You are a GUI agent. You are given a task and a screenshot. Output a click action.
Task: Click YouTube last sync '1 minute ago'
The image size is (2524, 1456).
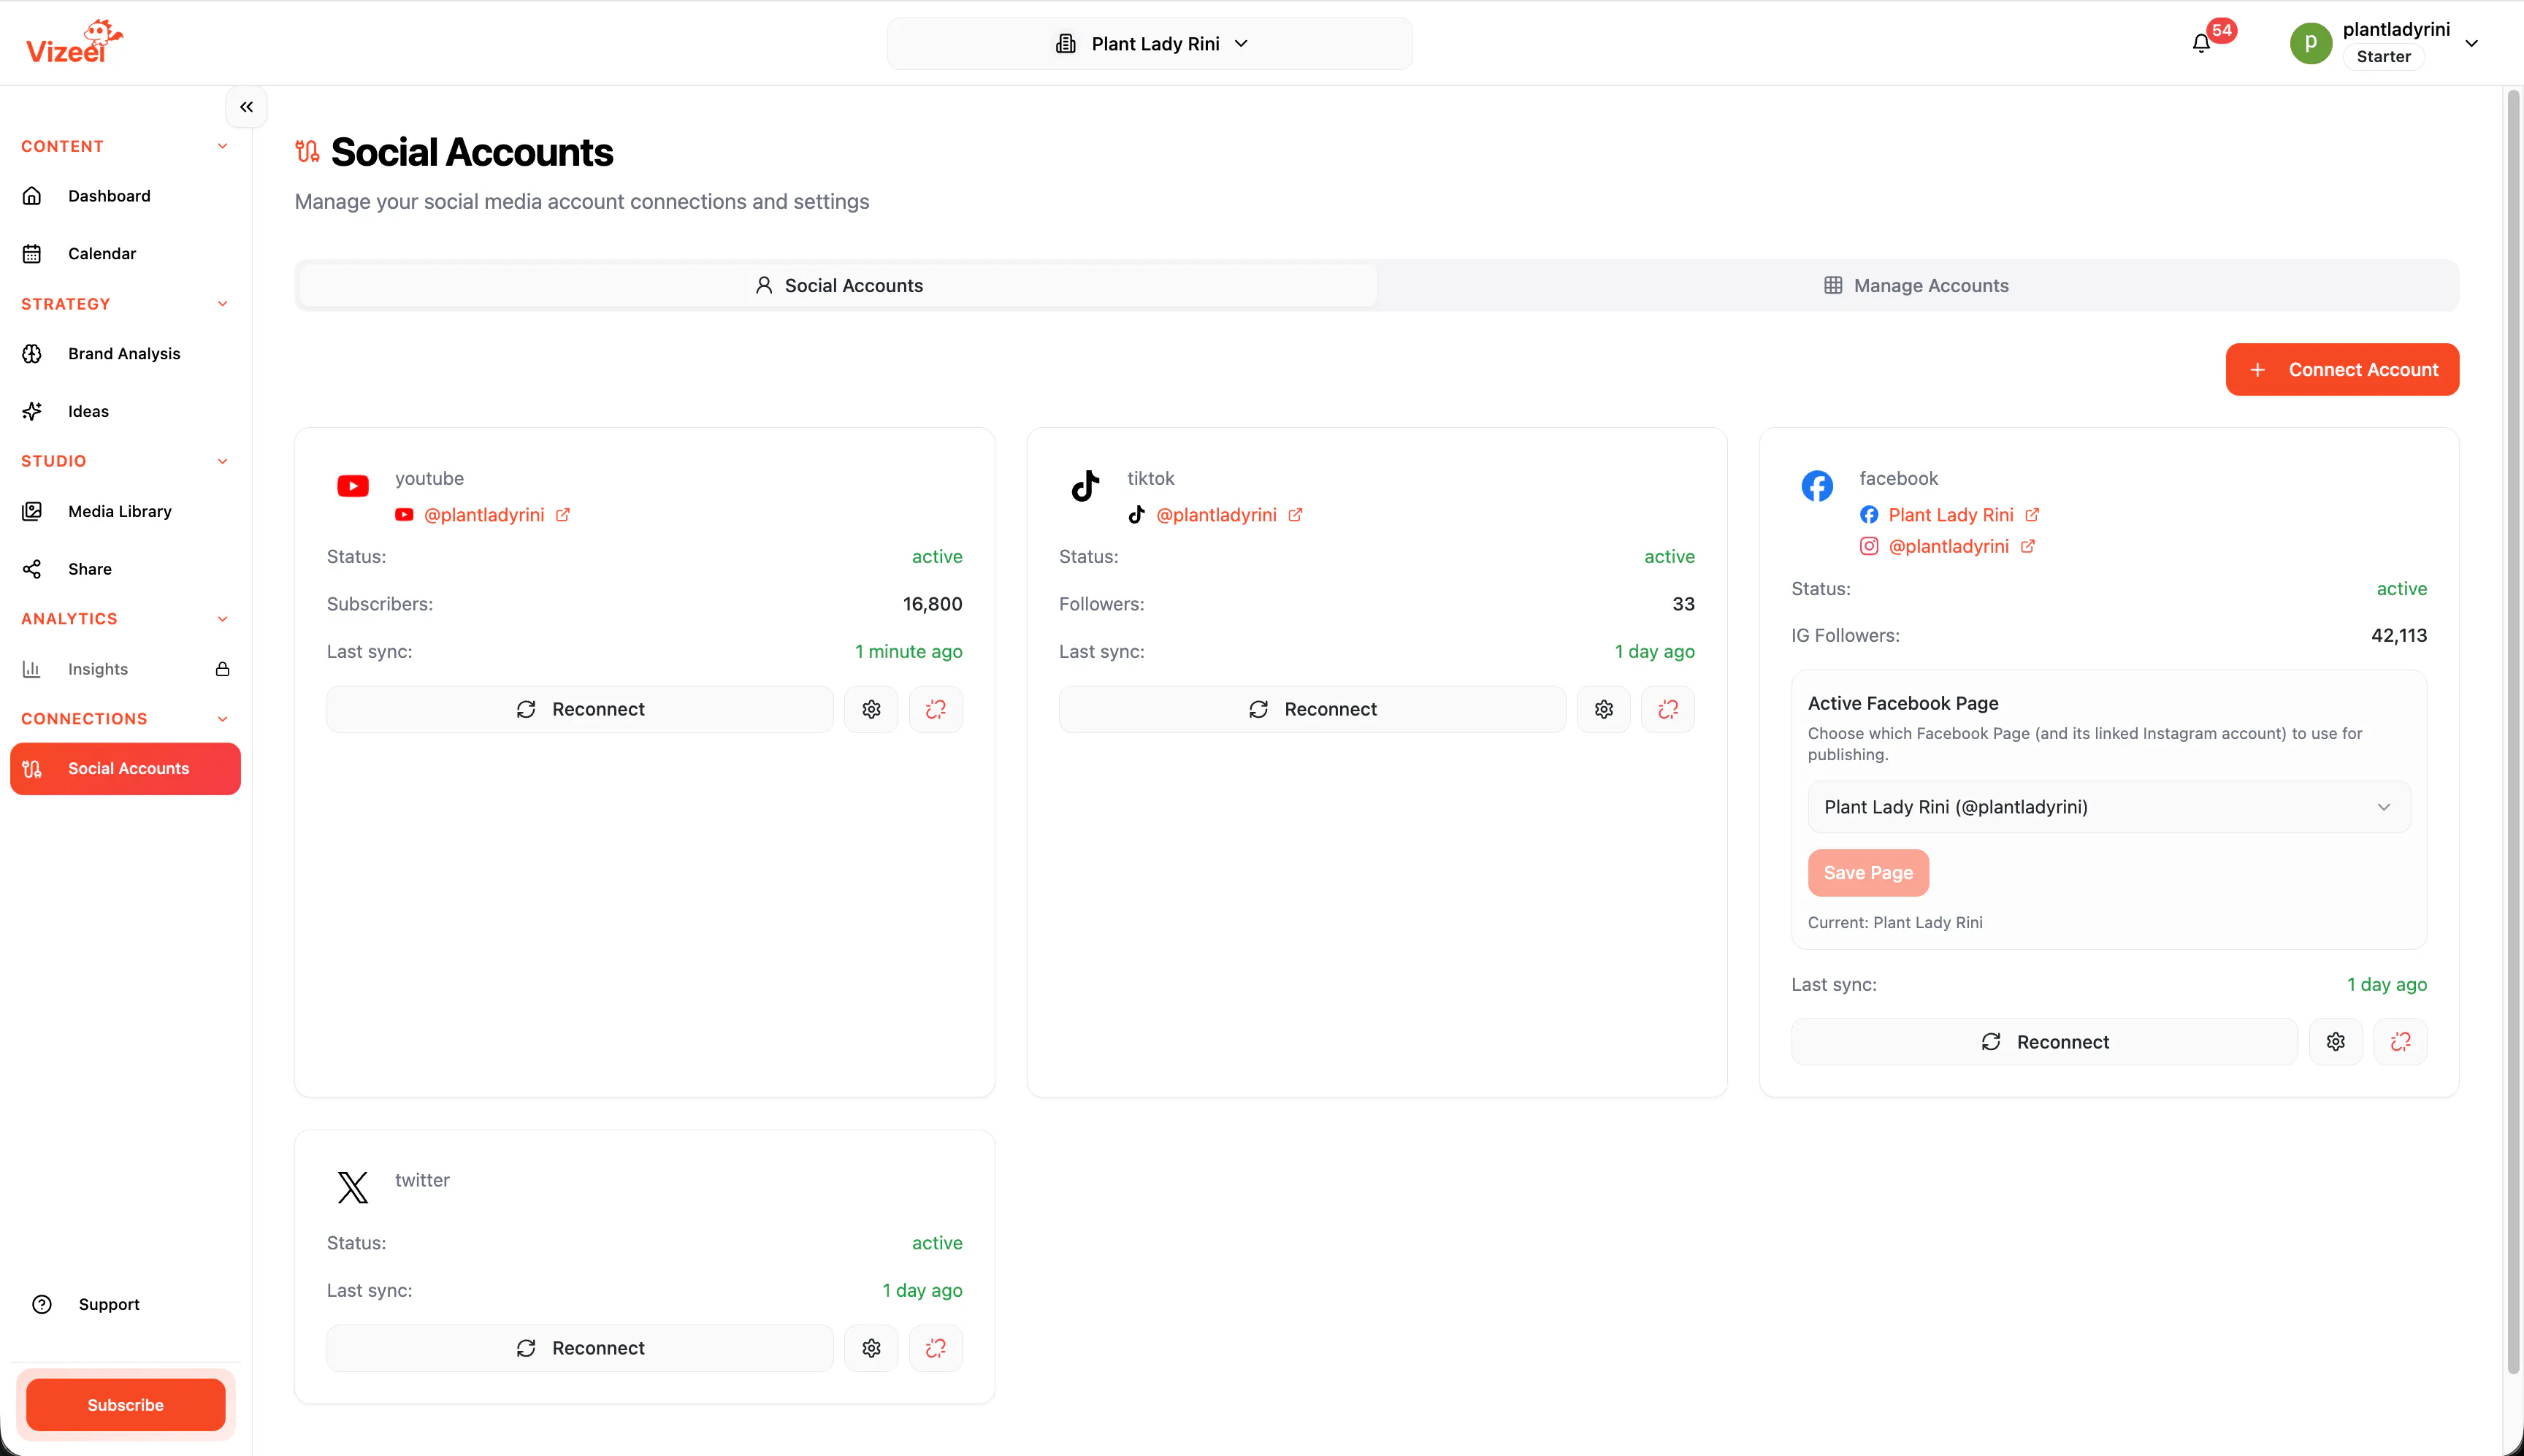point(908,652)
